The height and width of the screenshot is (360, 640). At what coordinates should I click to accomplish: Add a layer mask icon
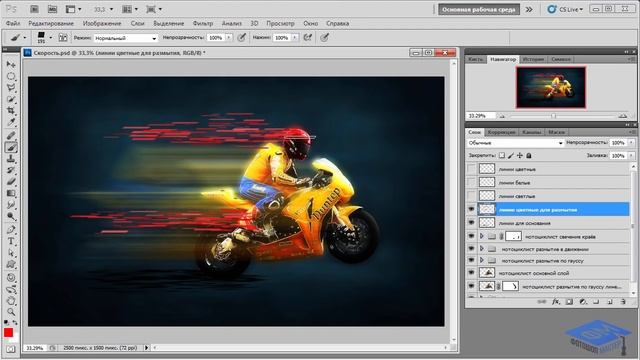[x=569, y=302]
